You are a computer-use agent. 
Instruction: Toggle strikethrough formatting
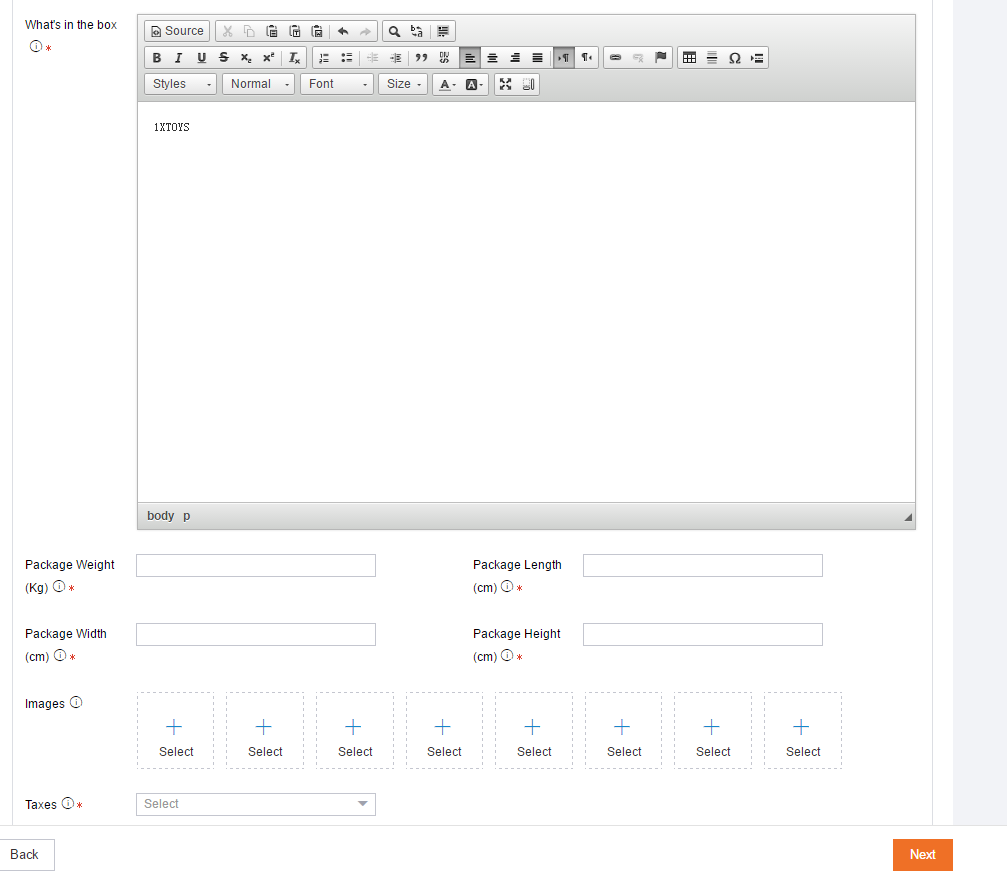point(223,58)
